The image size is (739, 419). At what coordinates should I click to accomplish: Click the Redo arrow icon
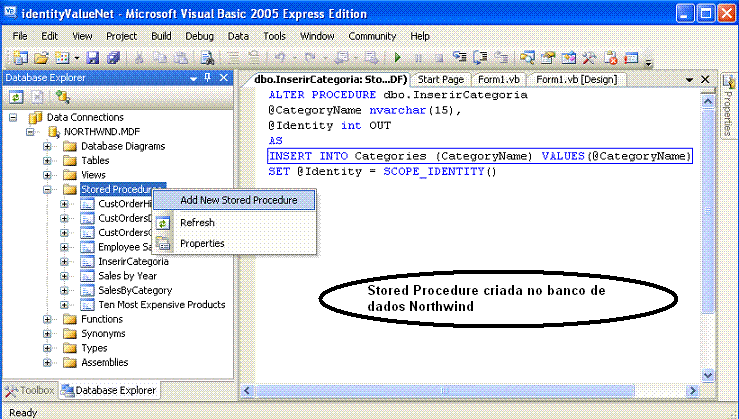coord(310,58)
